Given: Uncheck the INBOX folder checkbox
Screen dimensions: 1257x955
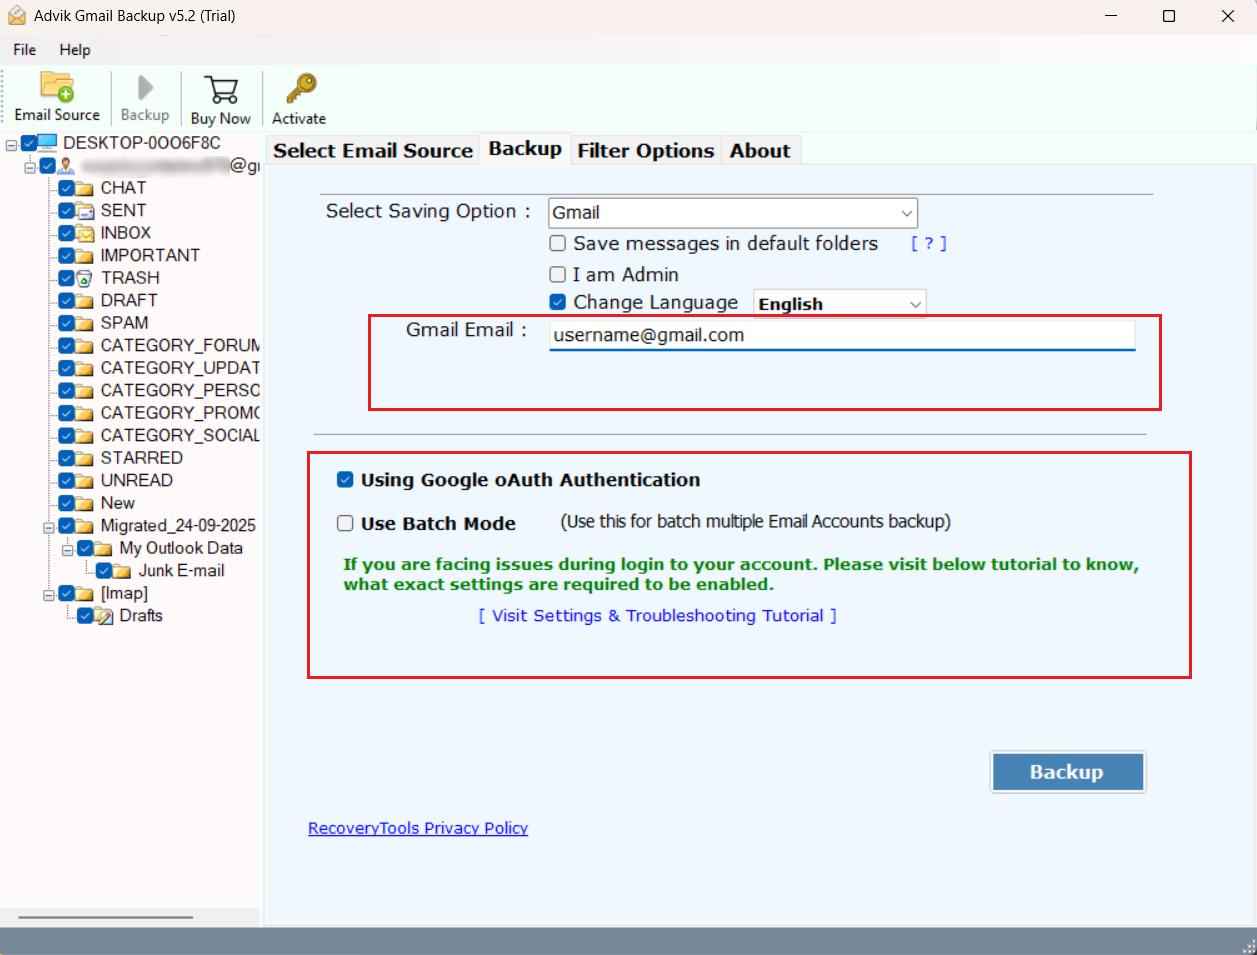Looking at the screenshot, I should (66, 233).
